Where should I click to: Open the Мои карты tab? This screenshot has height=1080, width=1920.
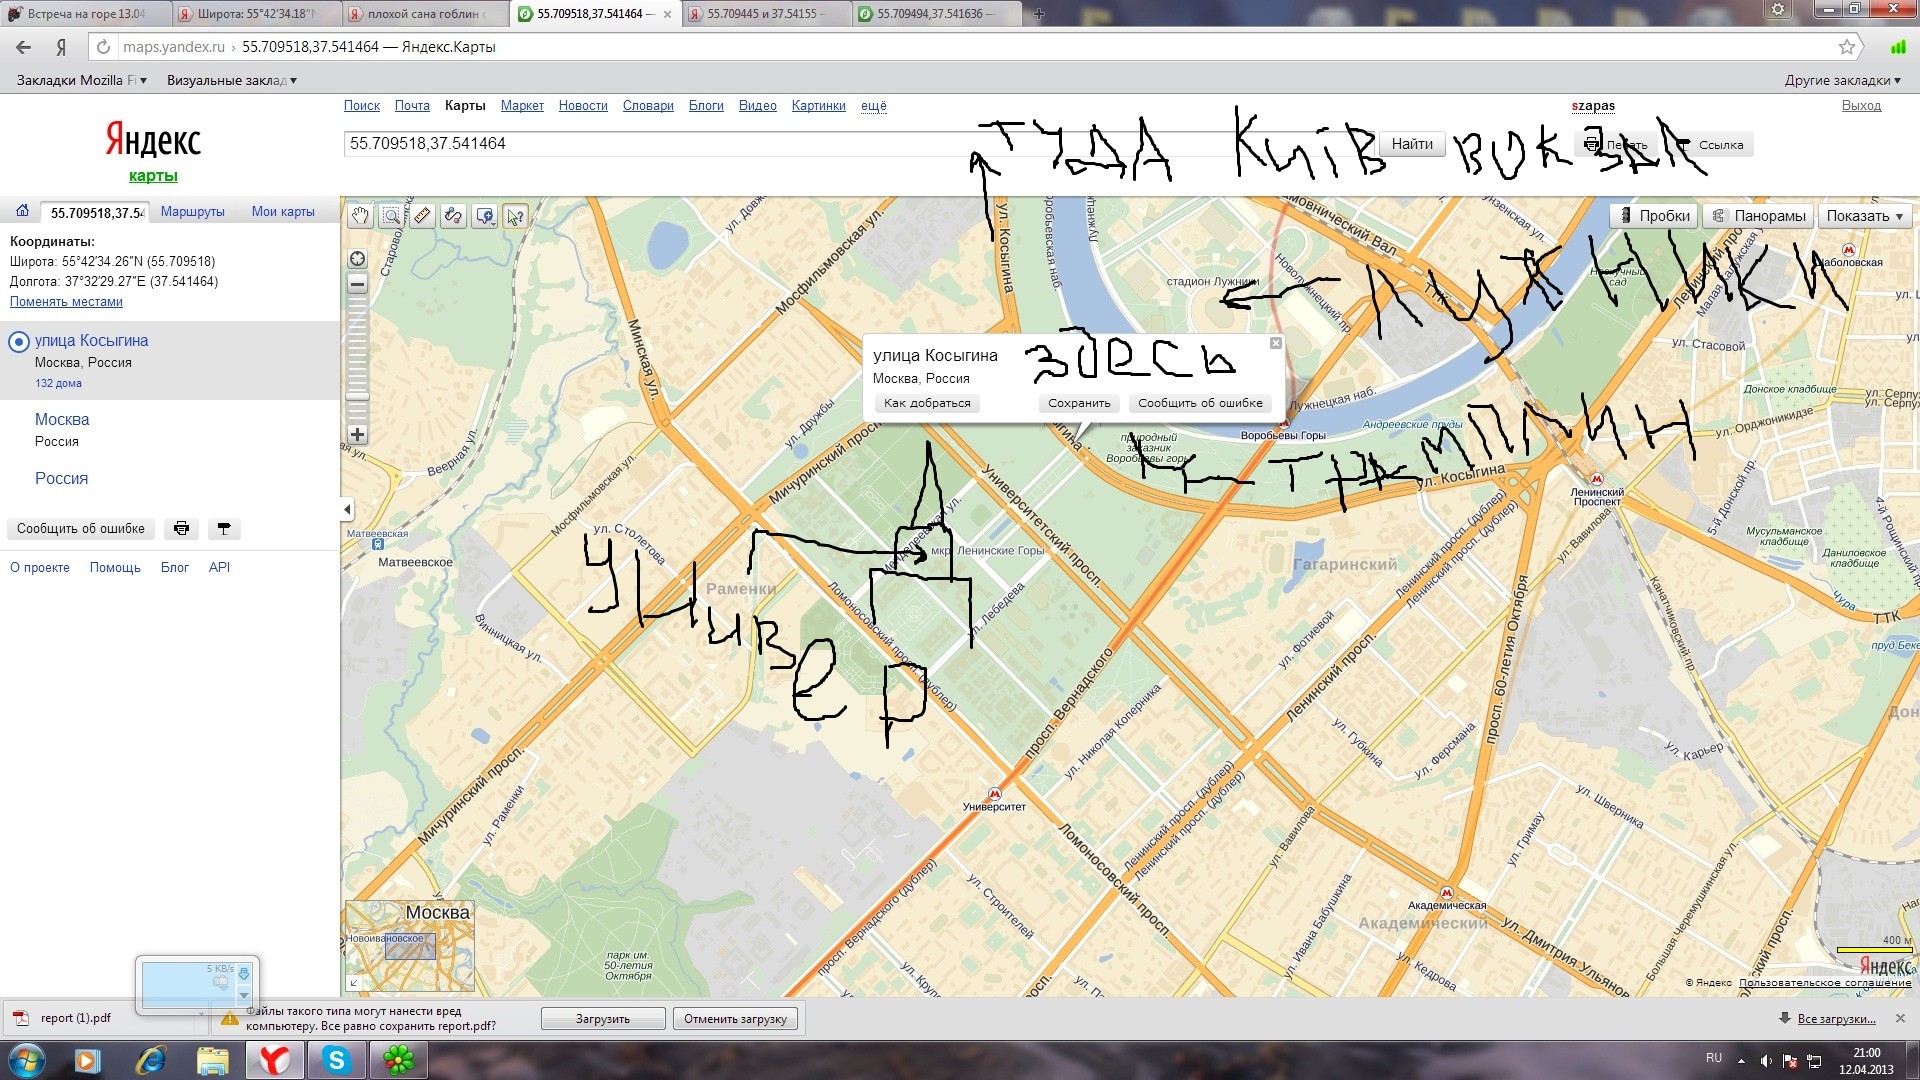[x=283, y=212]
